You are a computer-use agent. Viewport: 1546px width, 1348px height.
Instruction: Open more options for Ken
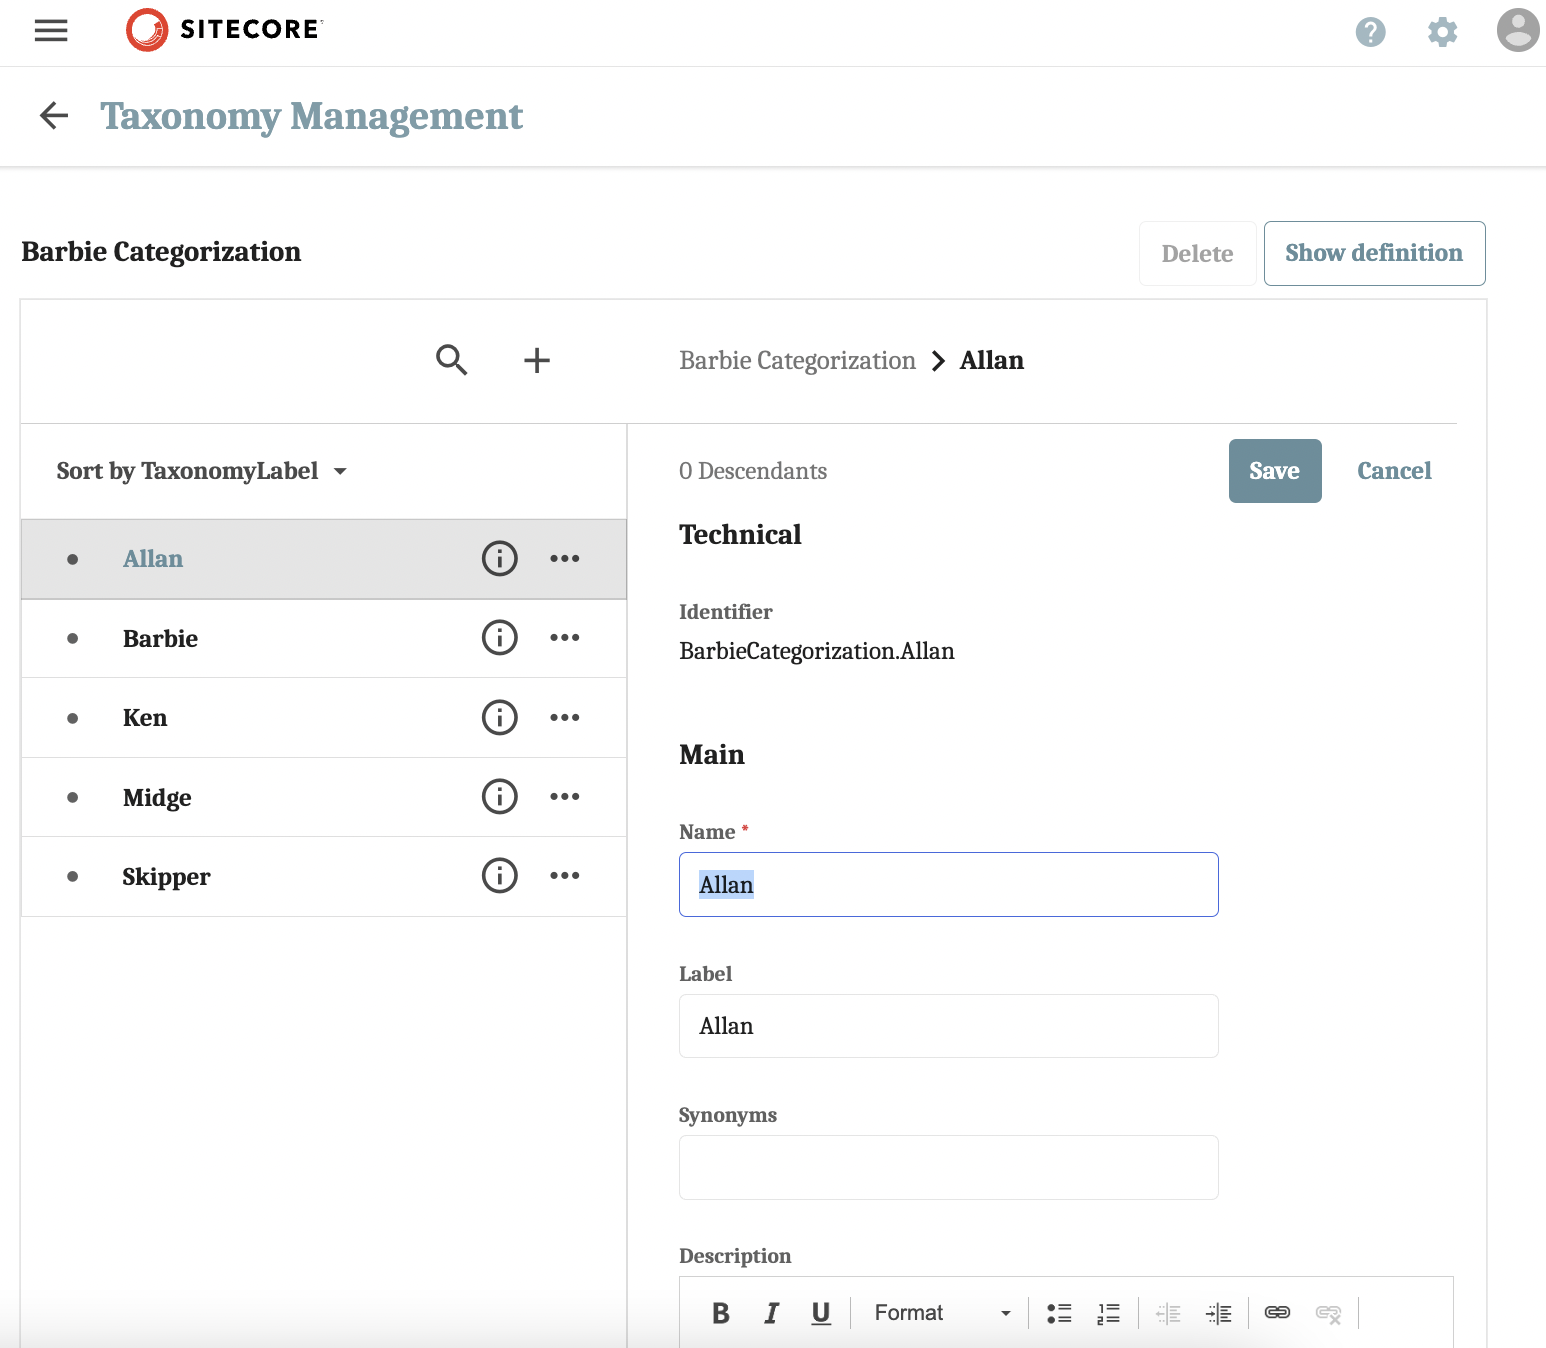(565, 717)
